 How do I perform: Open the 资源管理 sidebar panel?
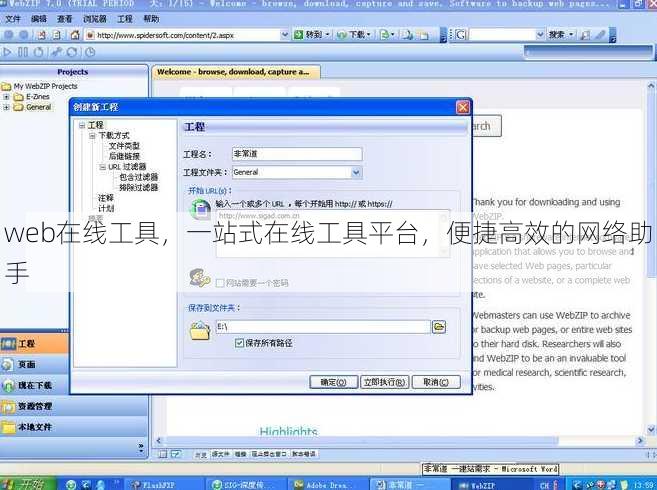click(x=74, y=406)
